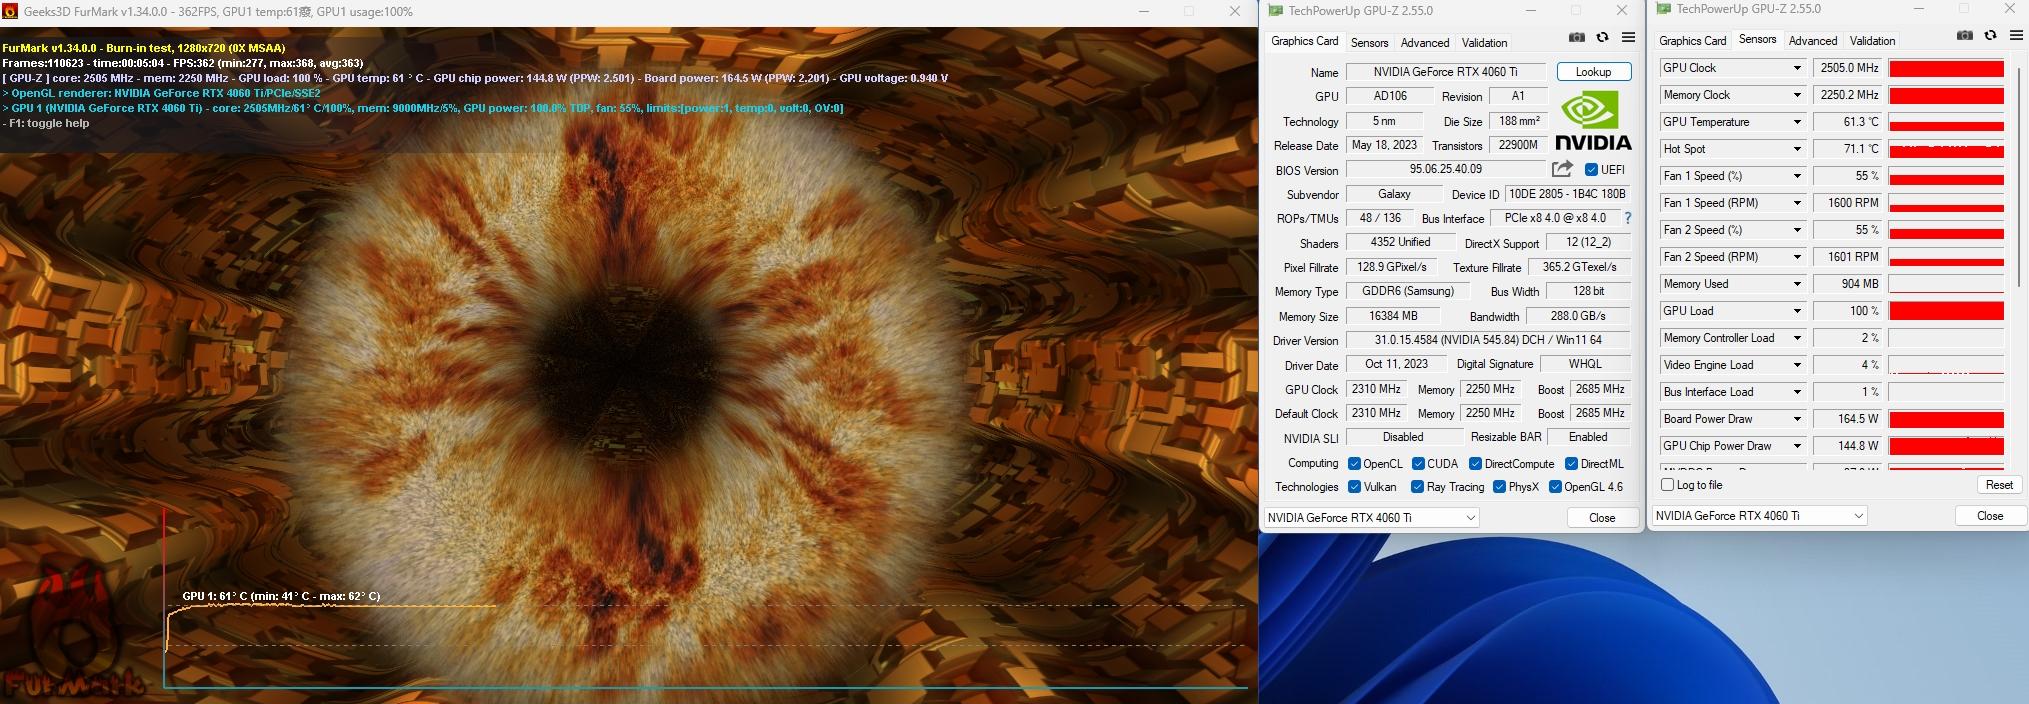Open the Memory Clock sensor dropdown
Viewport: 2029px width, 704px height.
point(1797,95)
